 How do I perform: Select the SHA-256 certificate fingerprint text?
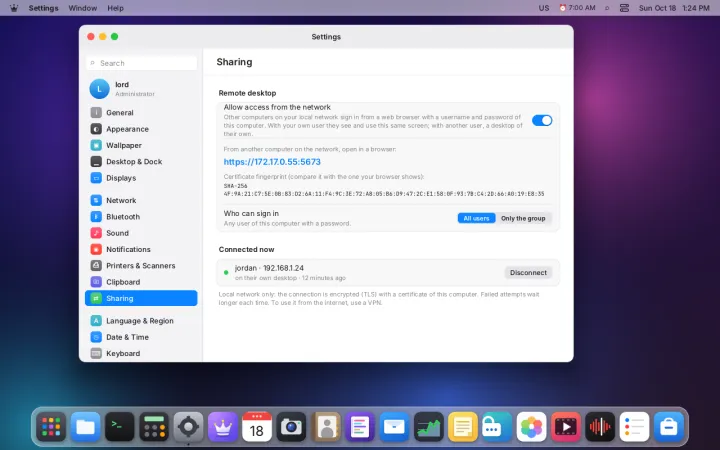pyautogui.click(x=384, y=190)
